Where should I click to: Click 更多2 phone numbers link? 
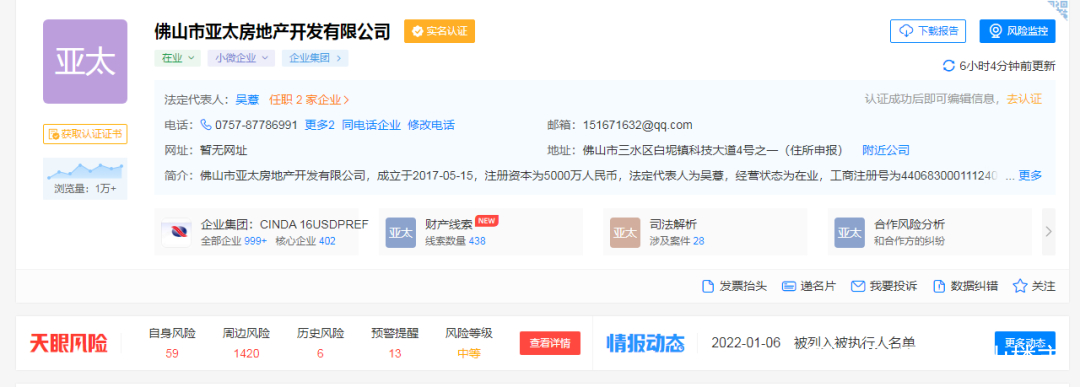320,125
